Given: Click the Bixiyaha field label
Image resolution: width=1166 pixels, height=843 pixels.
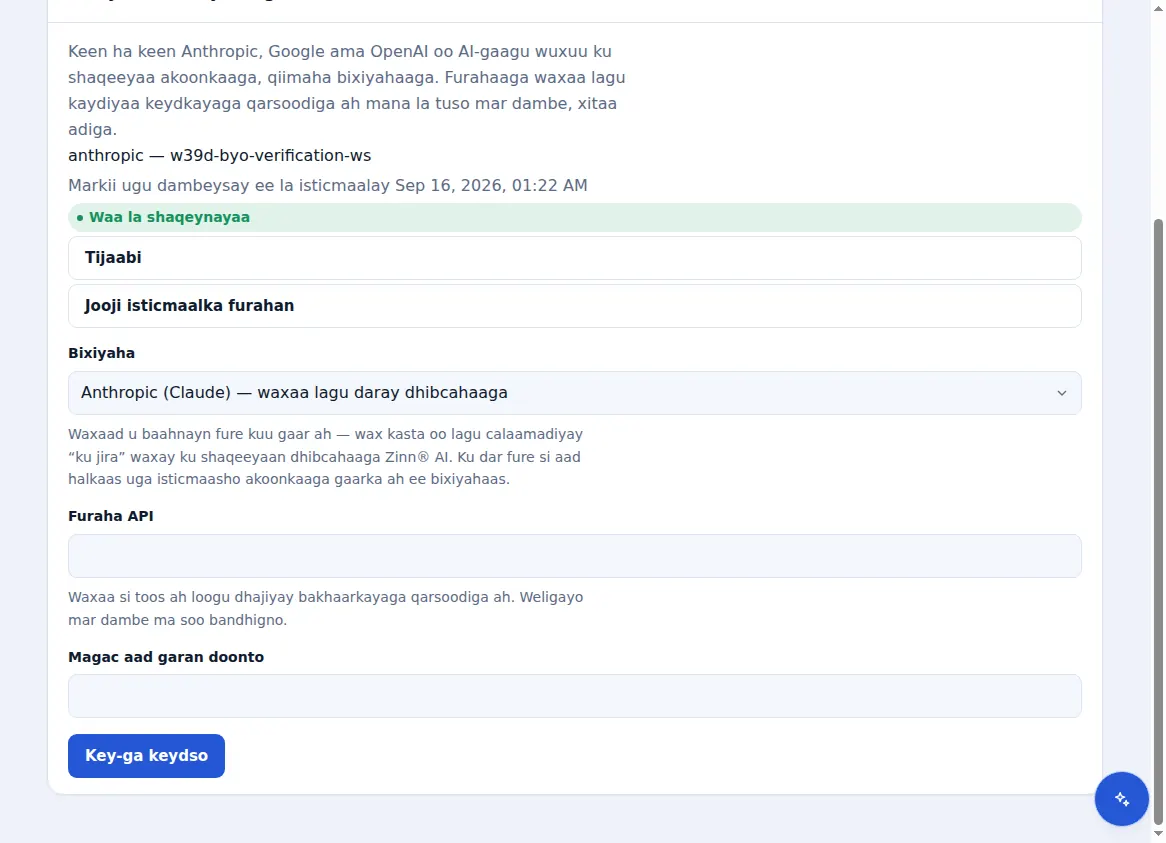Looking at the screenshot, I should 102,353.
